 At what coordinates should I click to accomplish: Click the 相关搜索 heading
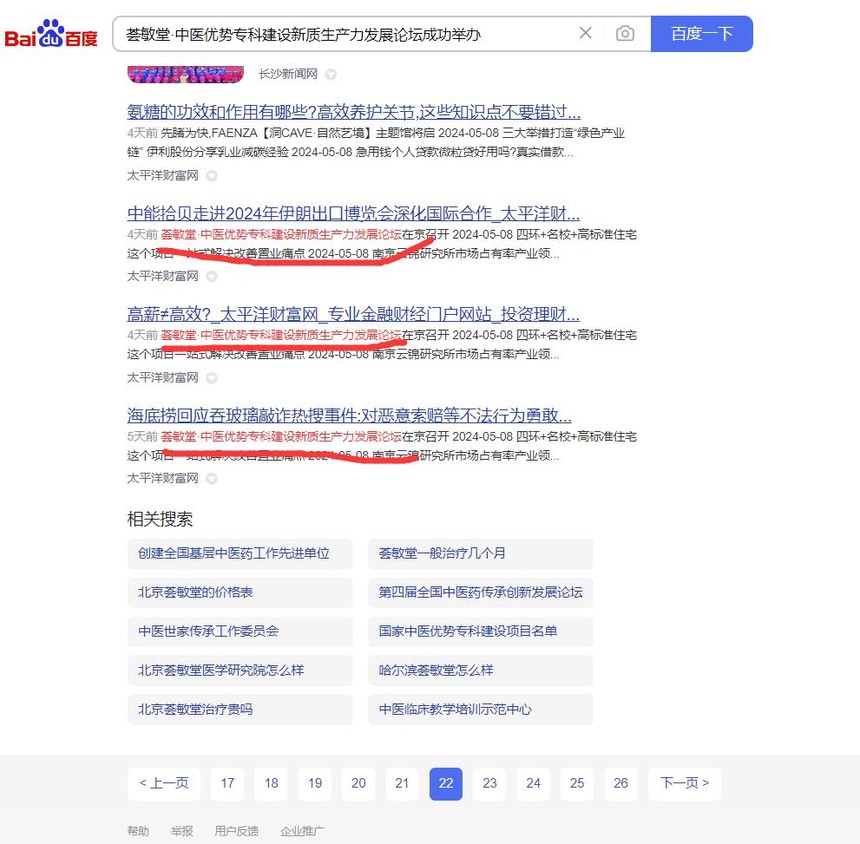pyautogui.click(x=160, y=519)
